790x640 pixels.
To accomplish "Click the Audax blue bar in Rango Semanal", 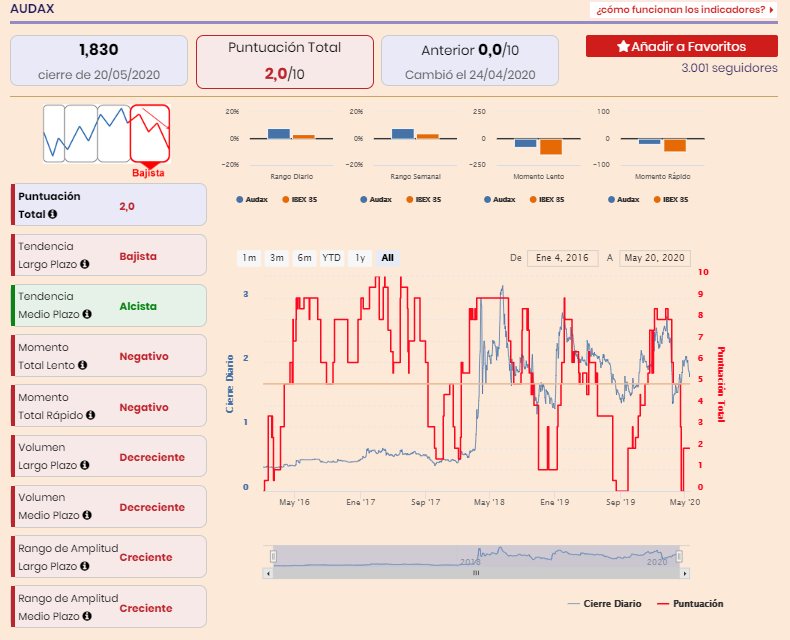I will click(403, 134).
